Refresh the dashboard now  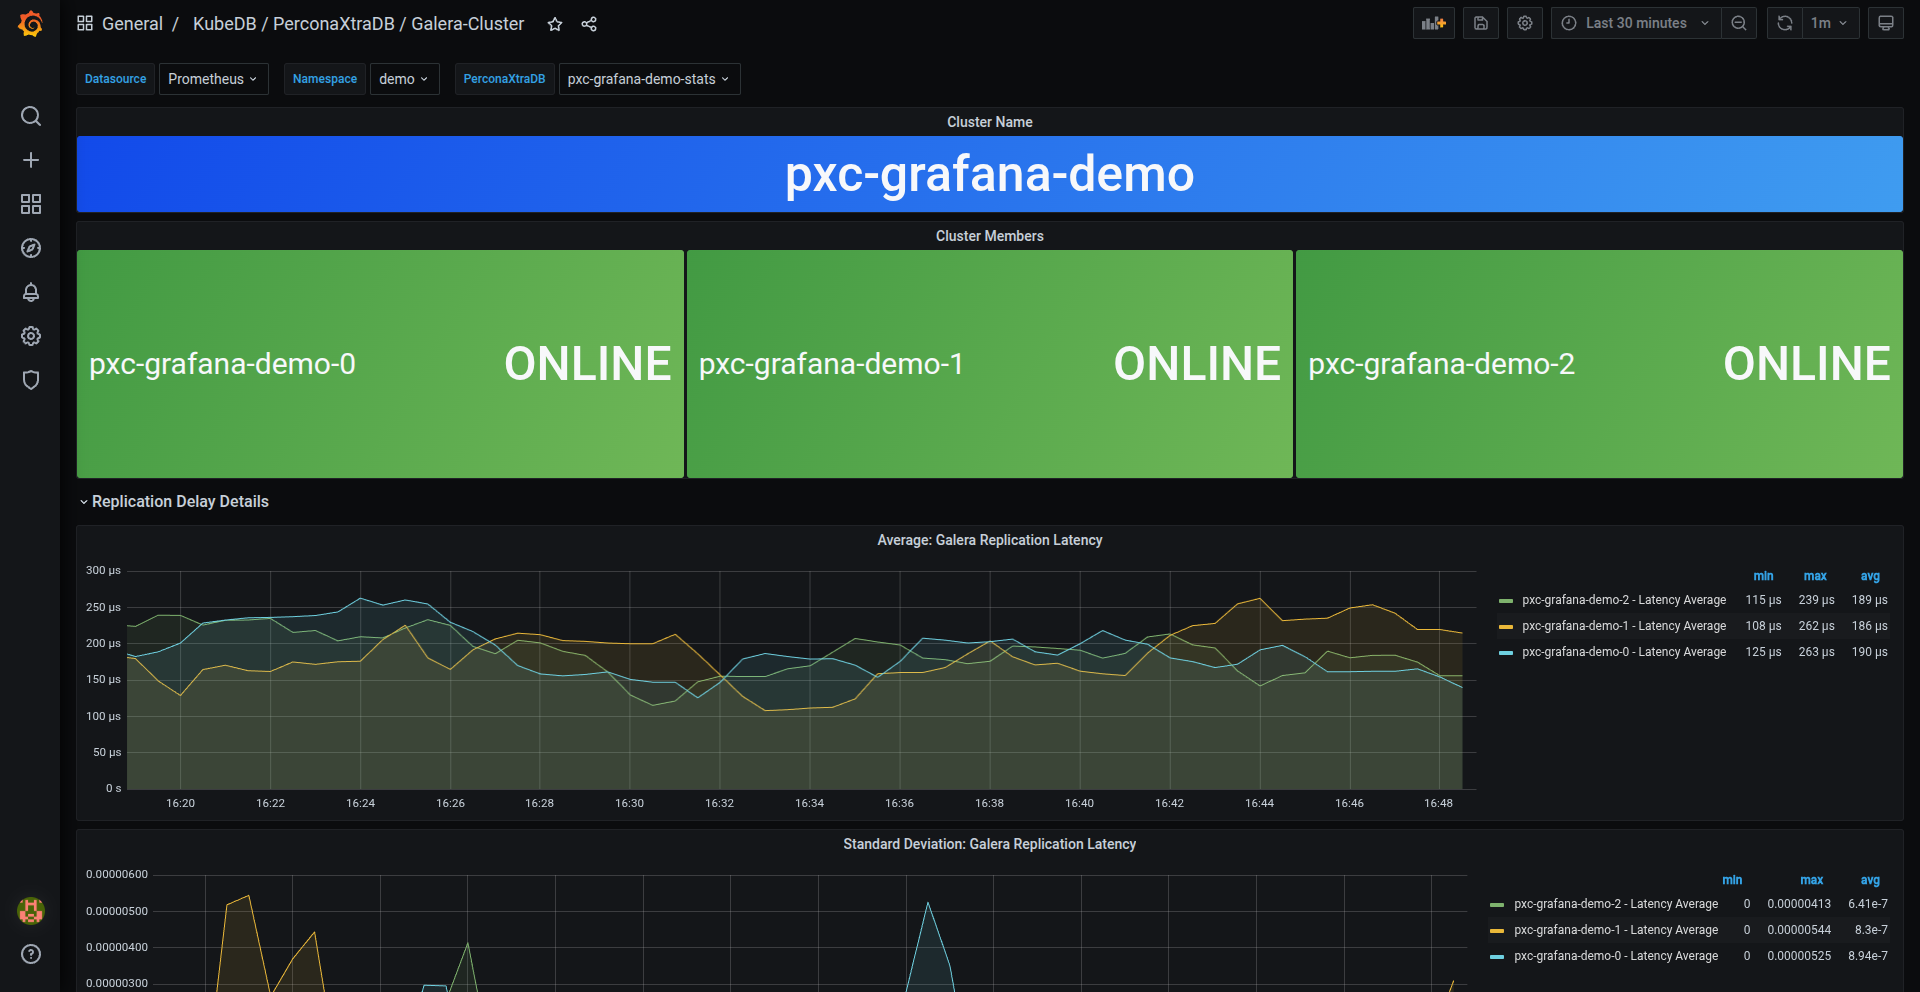pos(1785,23)
